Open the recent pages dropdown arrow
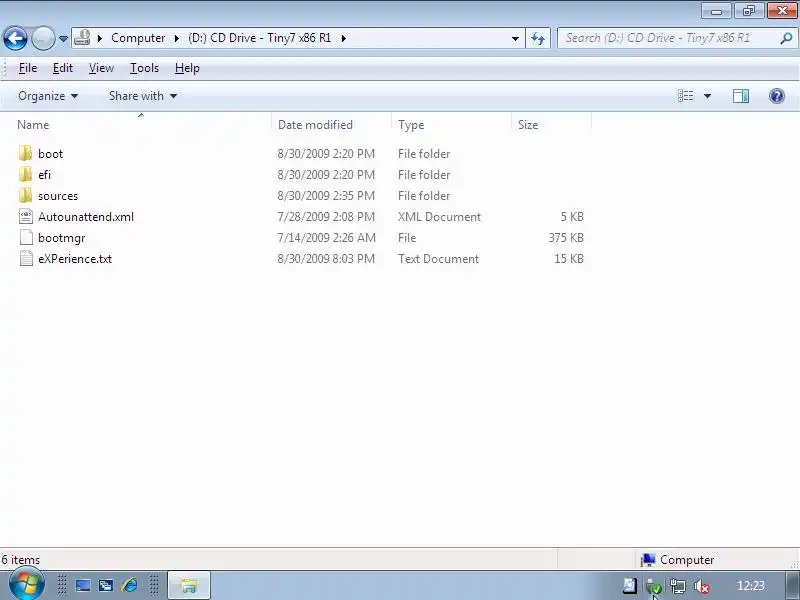Viewport: 800px width, 600px height. pos(63,39)
